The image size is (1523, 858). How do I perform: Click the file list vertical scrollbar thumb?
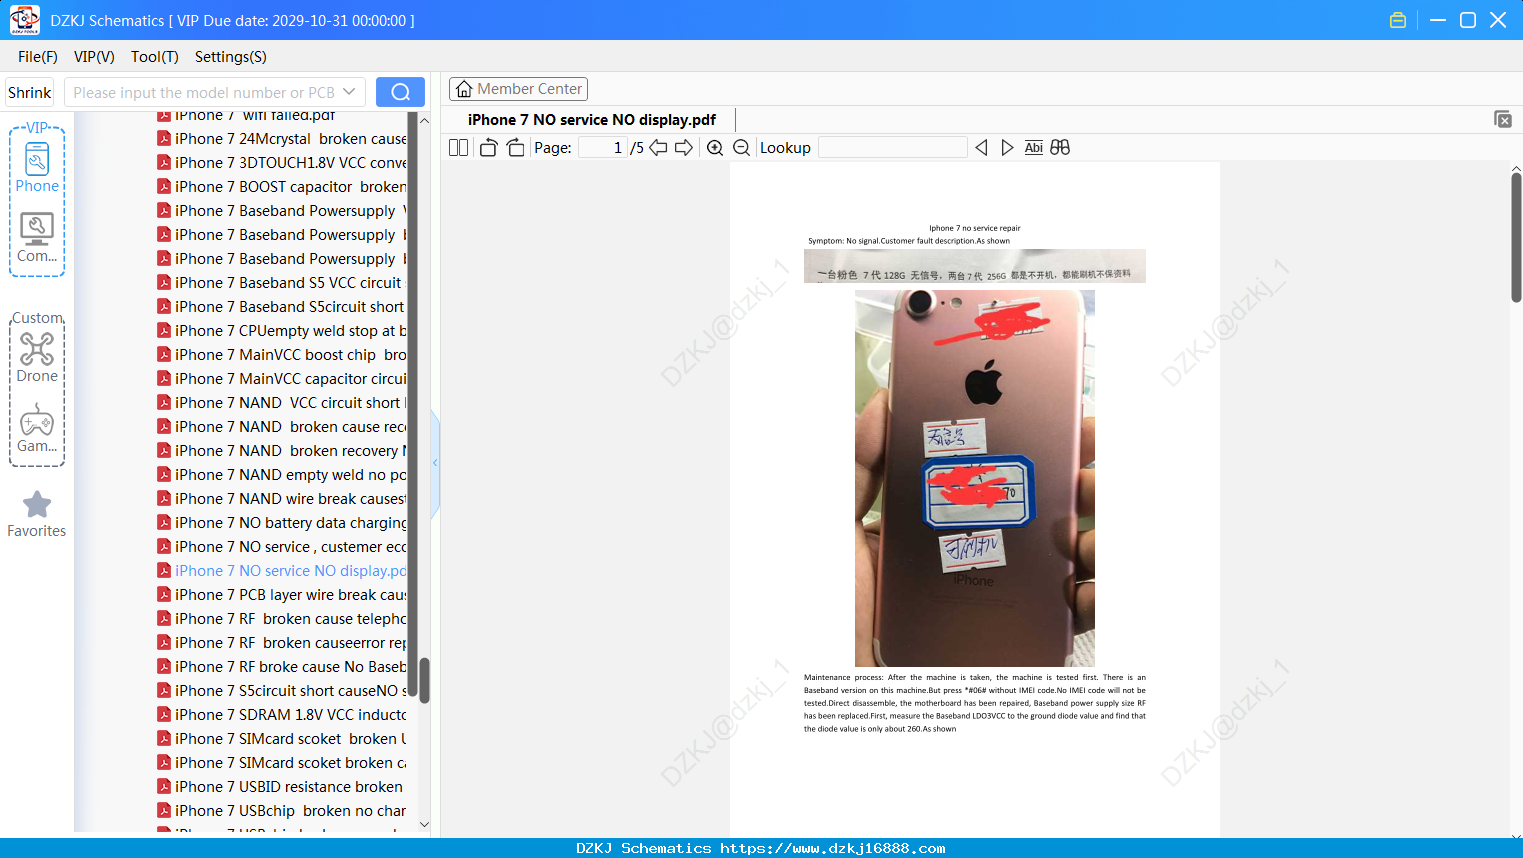424,680
